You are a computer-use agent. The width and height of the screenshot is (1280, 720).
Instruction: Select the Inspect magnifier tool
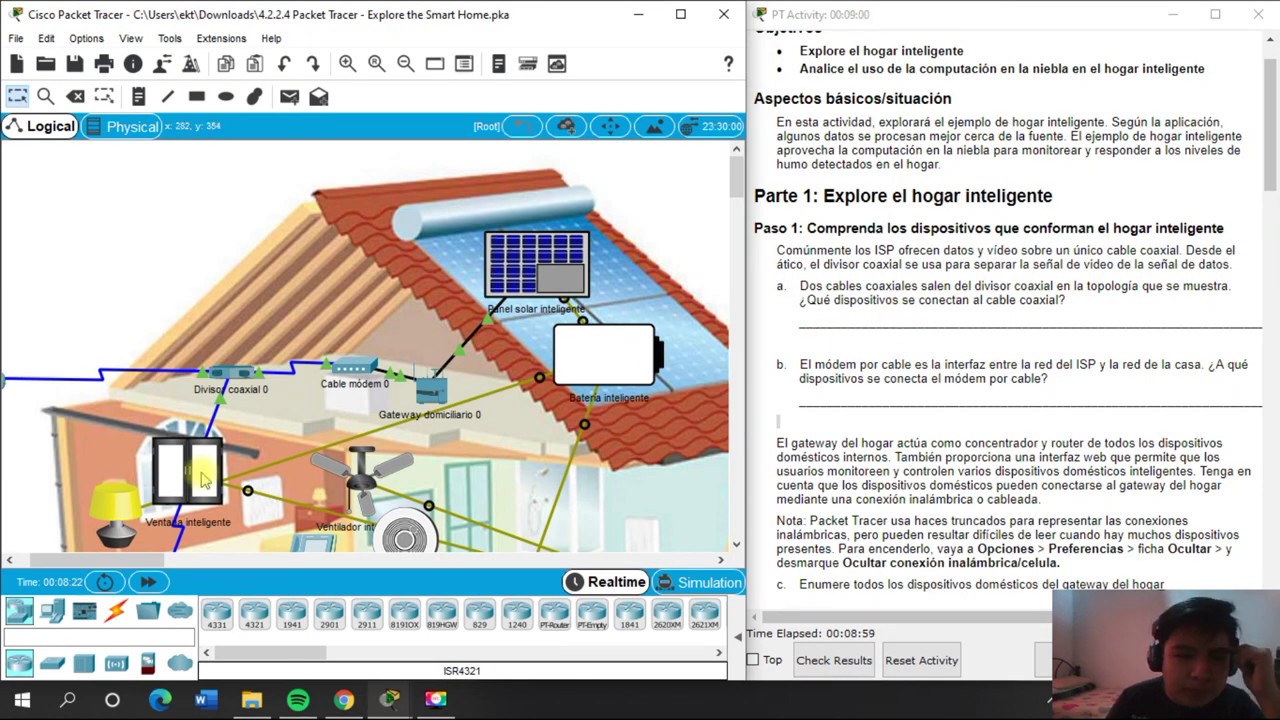(x=46, y=97)
